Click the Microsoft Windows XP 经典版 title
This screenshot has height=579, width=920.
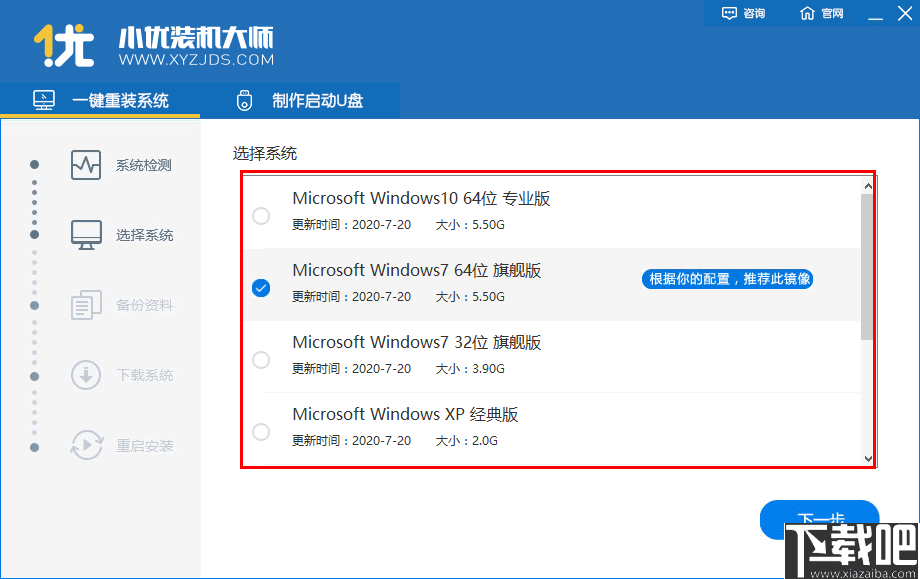405,414
